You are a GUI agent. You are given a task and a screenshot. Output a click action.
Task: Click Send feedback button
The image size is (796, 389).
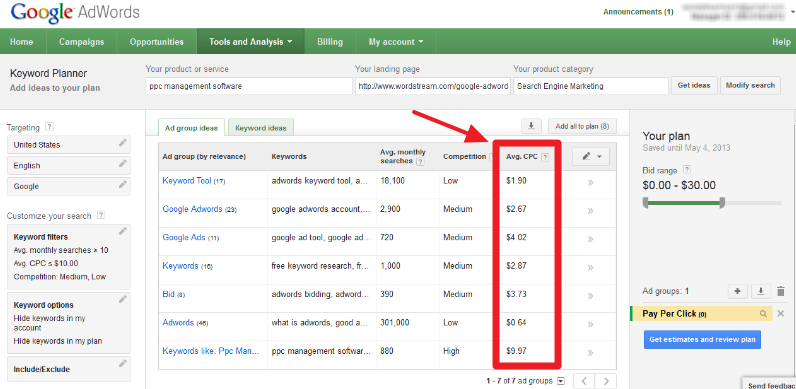(x=770, y=384)
